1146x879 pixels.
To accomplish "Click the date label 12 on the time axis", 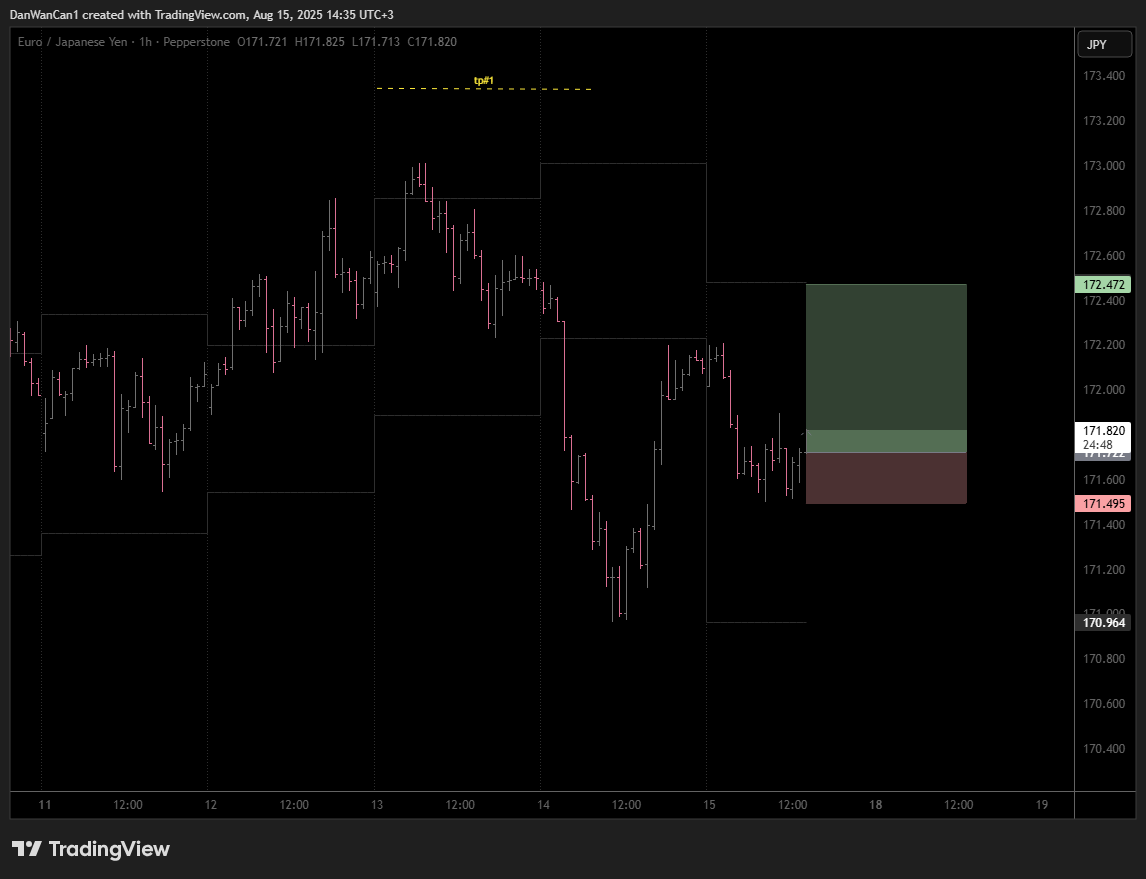I will pos(210,804).
